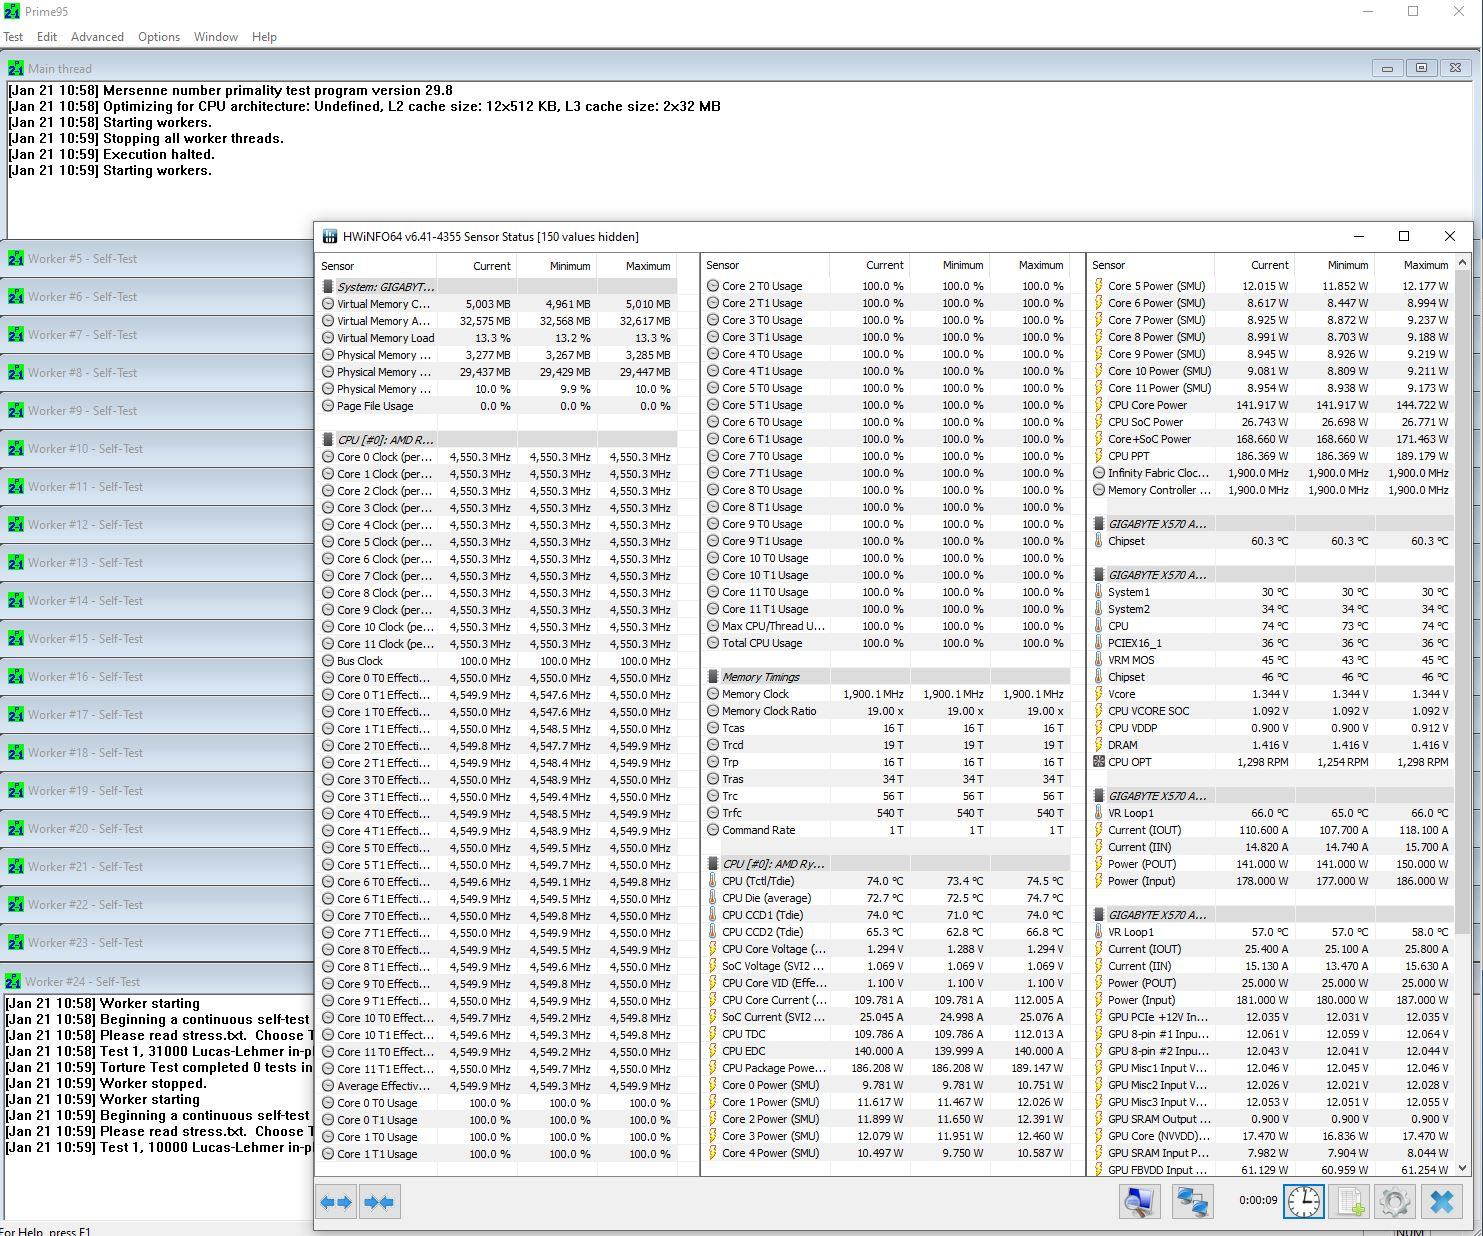The height and width of the screenshot is (1236, 1483).
Task: Select the Max CPU/Thread Usage row
Action: (x=886, y=626)
